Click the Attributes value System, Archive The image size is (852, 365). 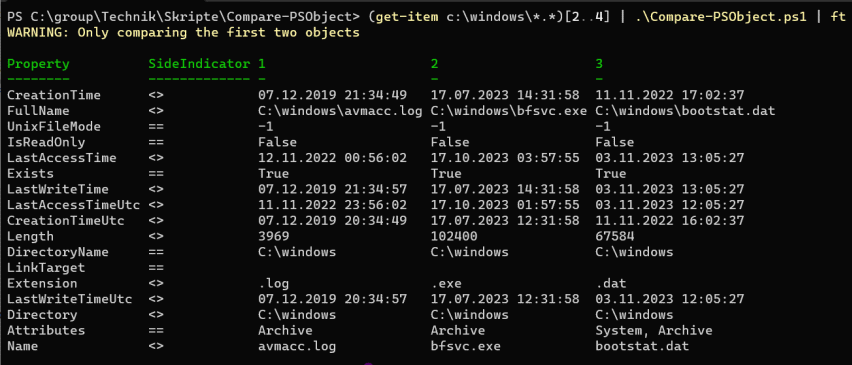point(654,331)
